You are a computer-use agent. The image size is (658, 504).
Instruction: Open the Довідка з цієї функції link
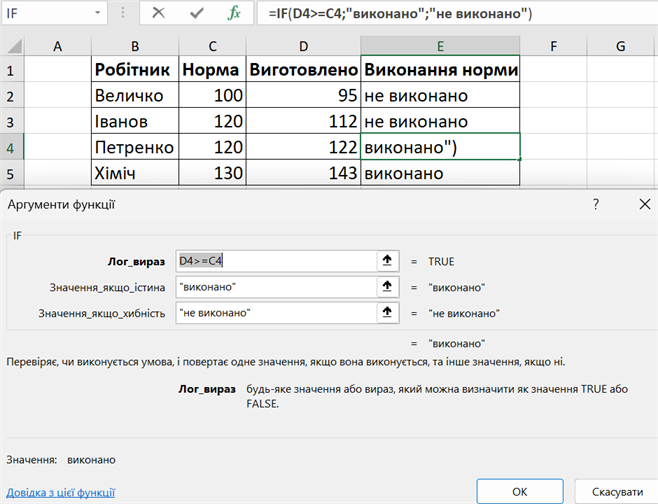(61, 492)
